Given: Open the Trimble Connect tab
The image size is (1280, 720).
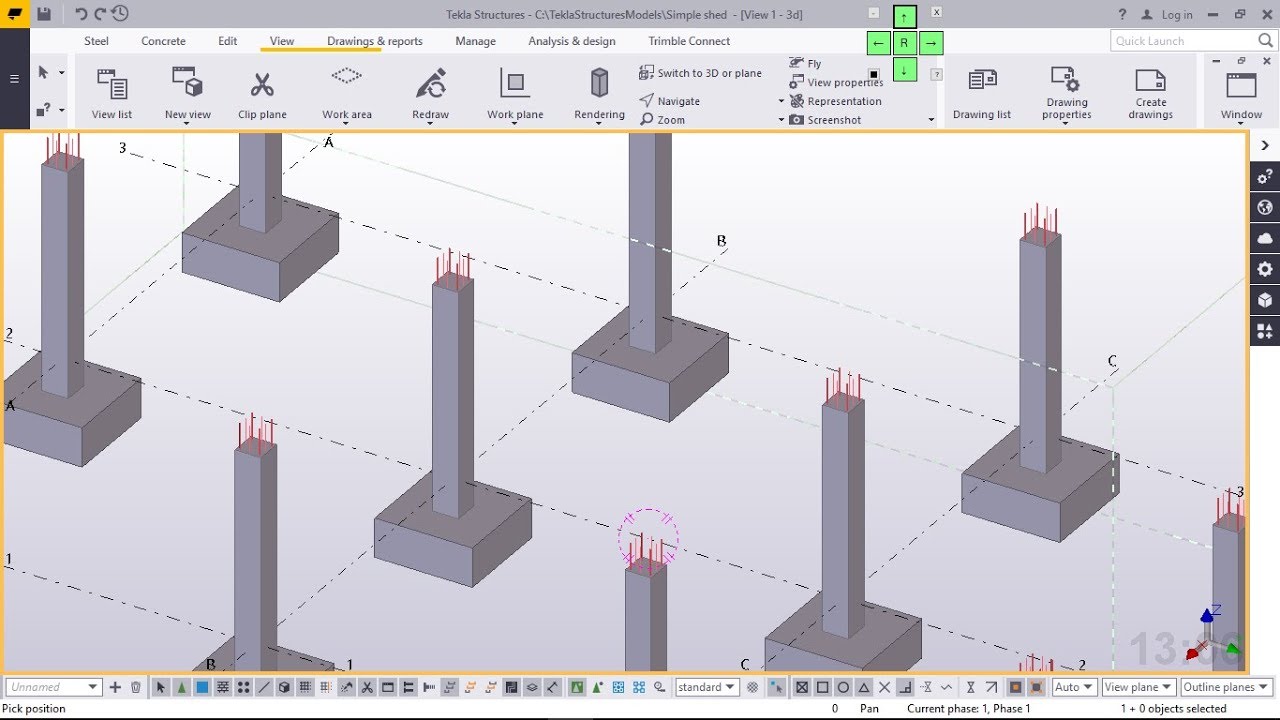Looking at the screenshot, I should click(689, 41).
